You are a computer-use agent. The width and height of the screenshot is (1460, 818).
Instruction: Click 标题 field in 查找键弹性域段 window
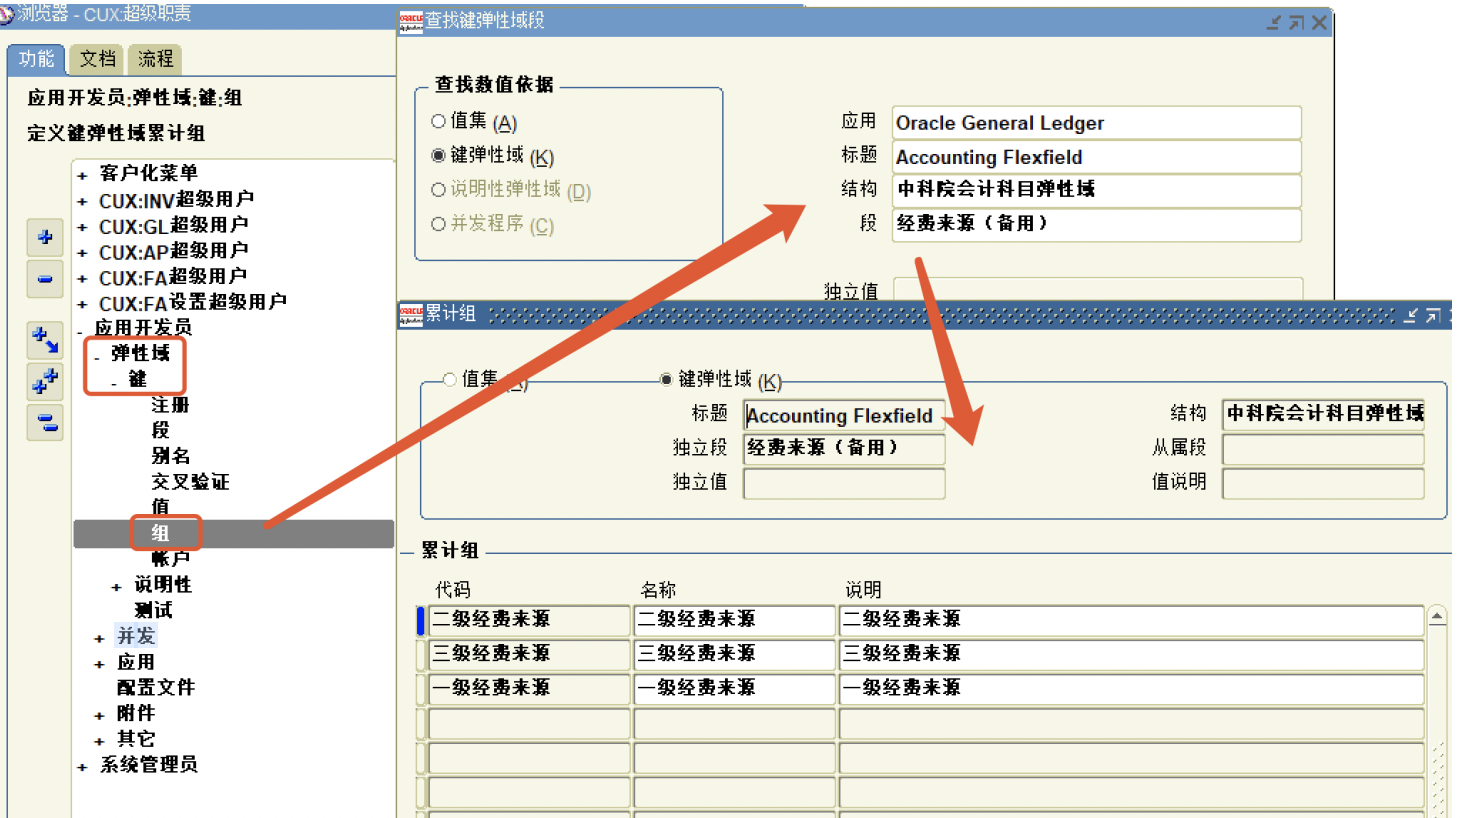(1097, 157)
